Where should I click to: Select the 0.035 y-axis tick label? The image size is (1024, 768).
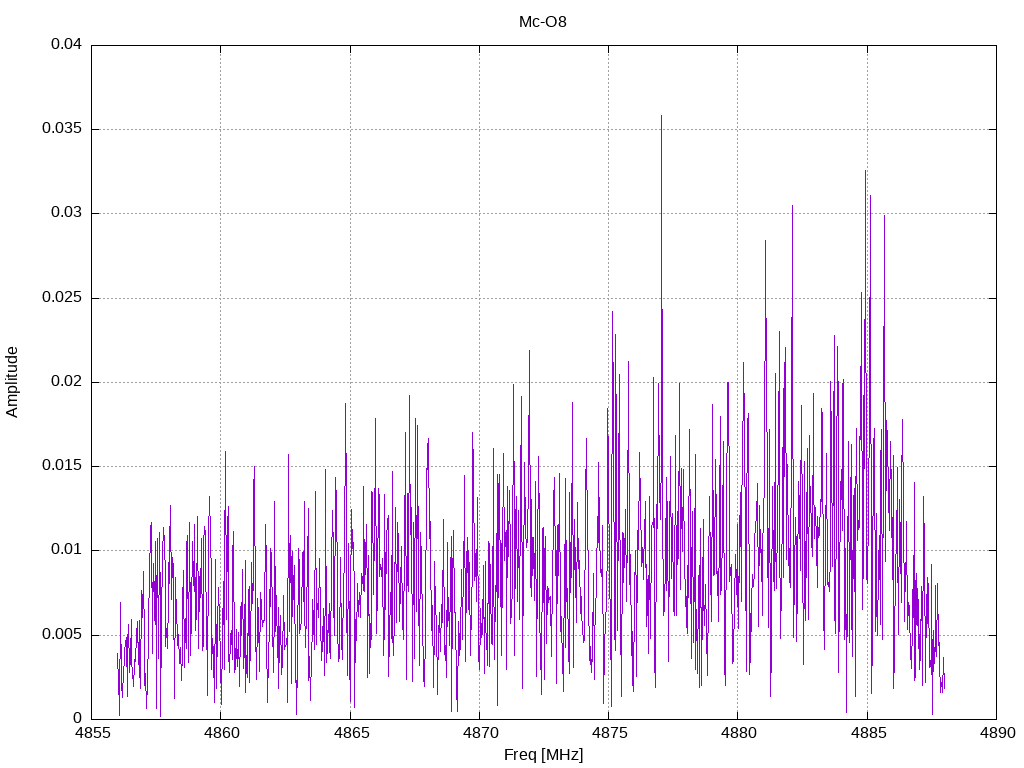pyautogui.click(x=63, y=129)
